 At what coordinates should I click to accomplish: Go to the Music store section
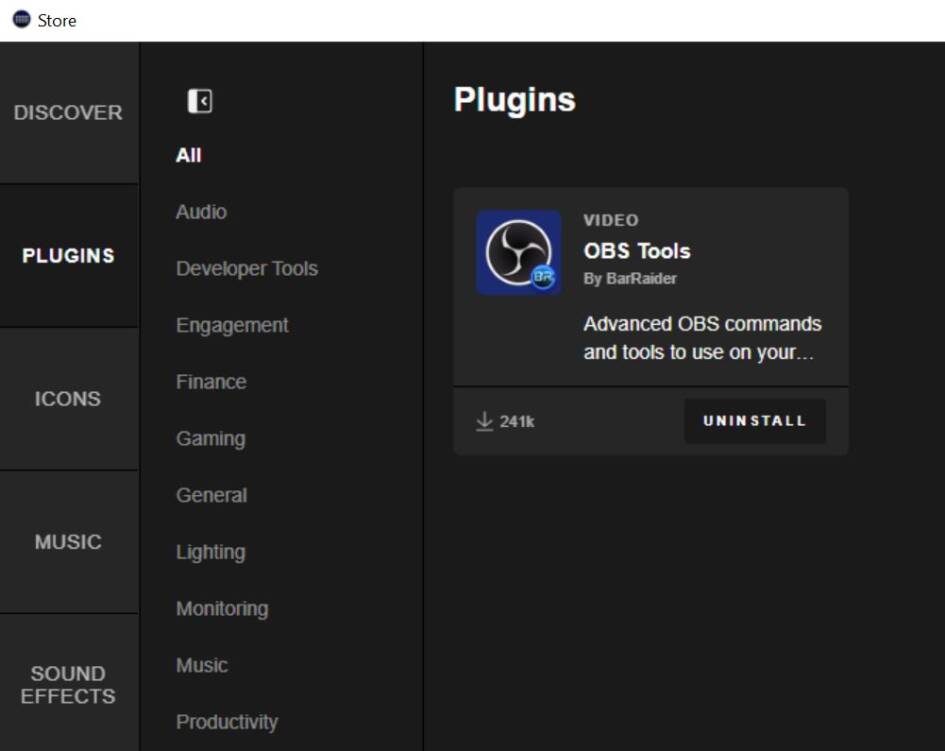[x=68, y=542]
